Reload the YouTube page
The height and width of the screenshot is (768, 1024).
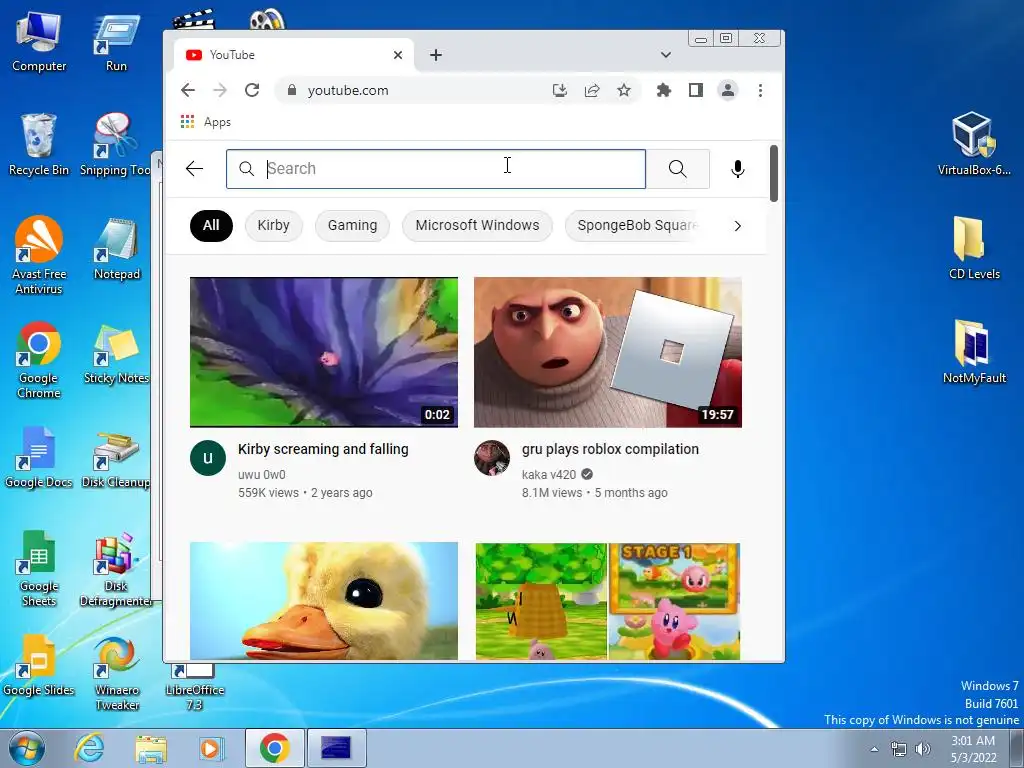click(252, 90)
